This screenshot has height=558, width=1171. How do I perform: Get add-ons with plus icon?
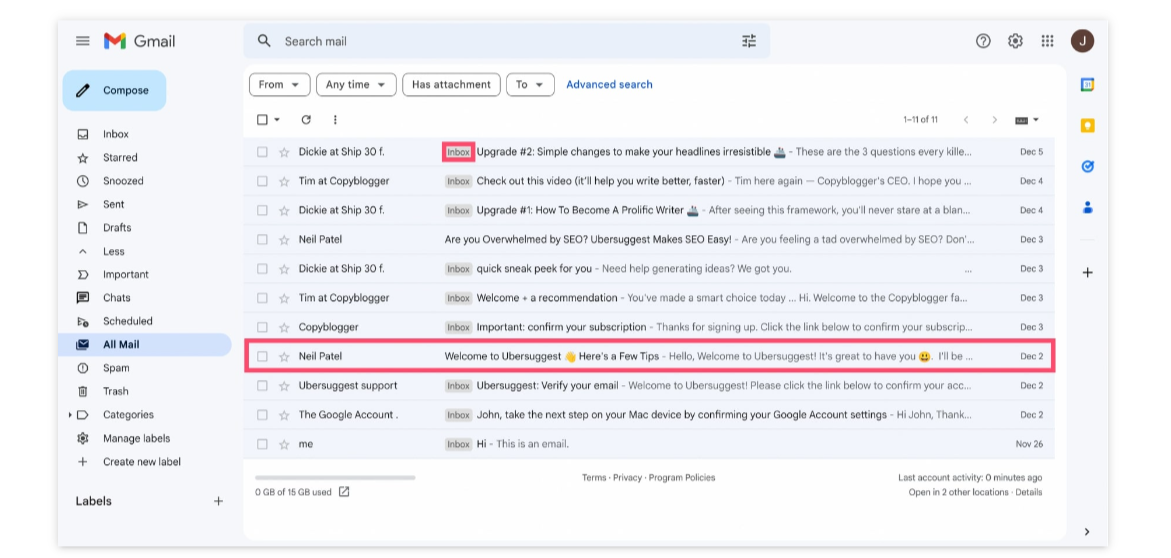point(1087,273)
